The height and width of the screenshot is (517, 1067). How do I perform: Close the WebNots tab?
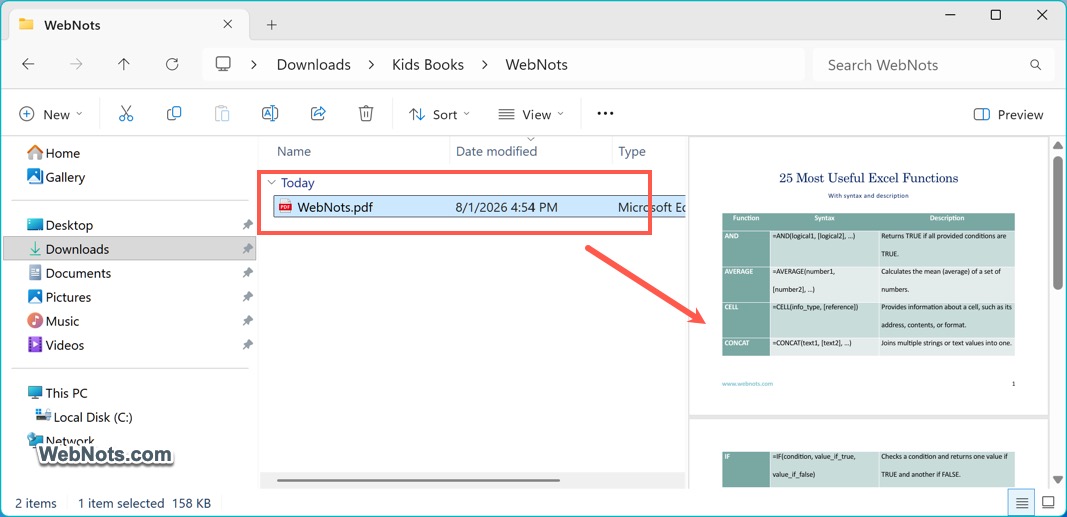click(x=228, y=24)
